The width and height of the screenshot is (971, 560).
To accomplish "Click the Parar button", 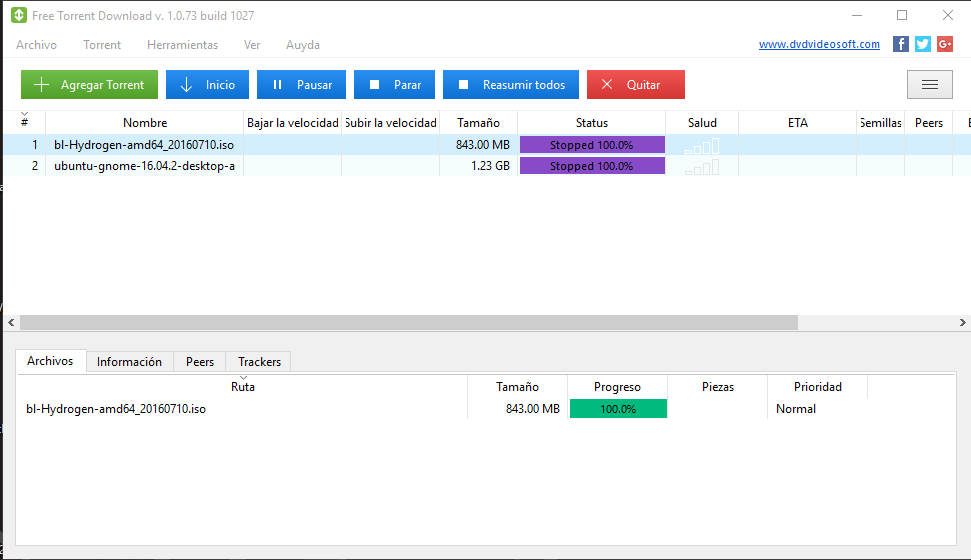I will (x=394, y=84).
